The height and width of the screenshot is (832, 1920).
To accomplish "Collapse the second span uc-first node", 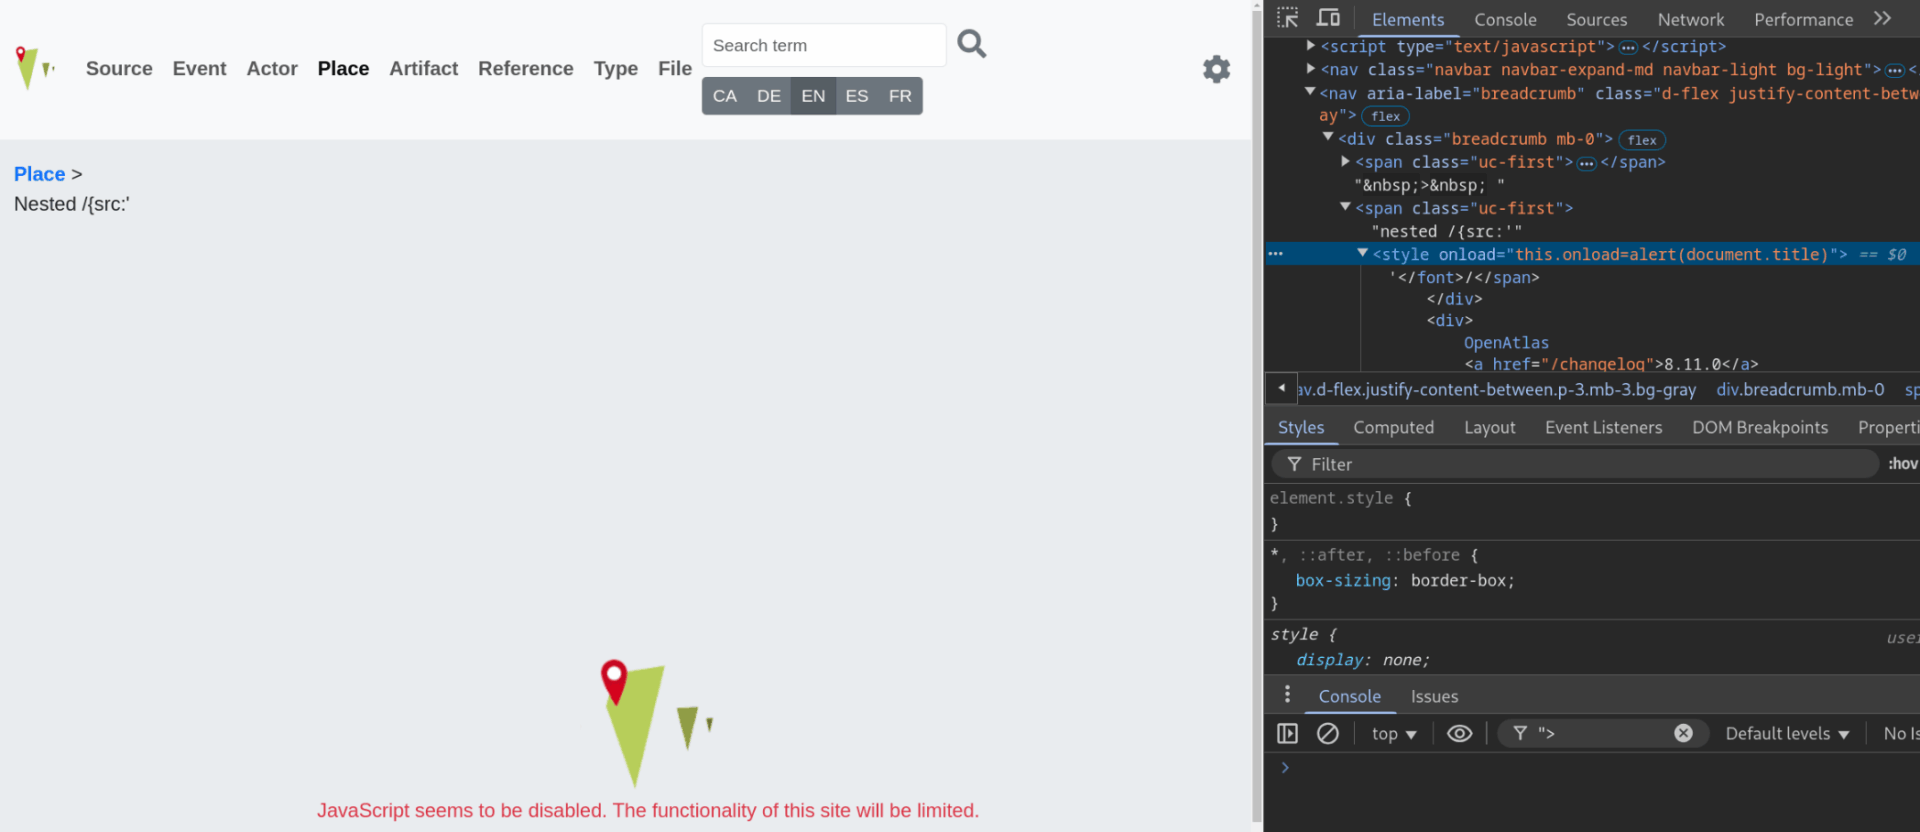I will [x=1345, y=206].
